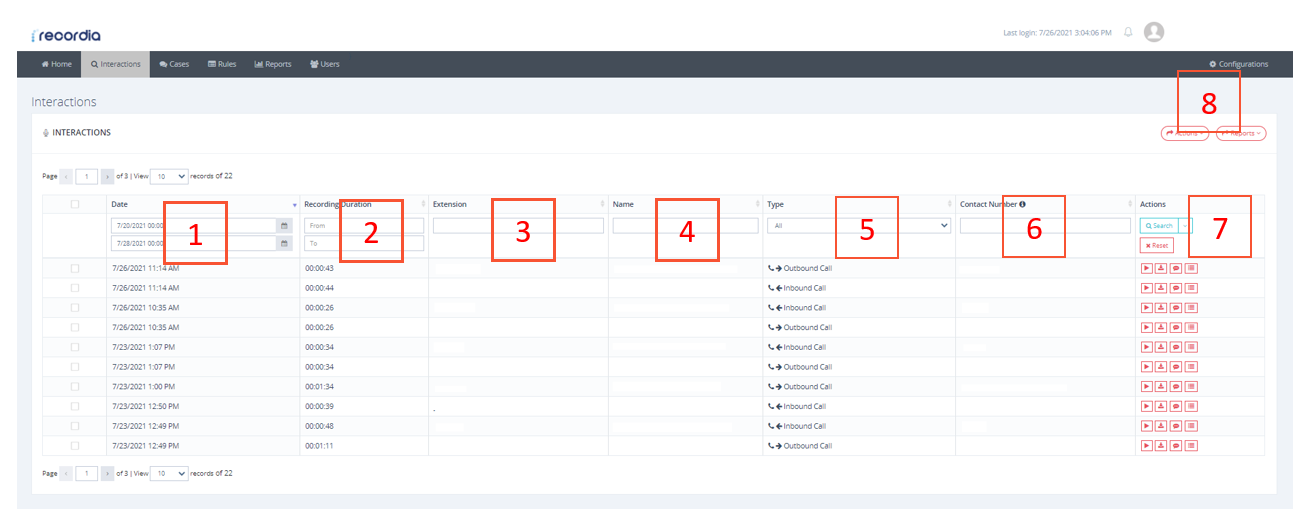Play the 00:00:48 recording

(1146, 426)
